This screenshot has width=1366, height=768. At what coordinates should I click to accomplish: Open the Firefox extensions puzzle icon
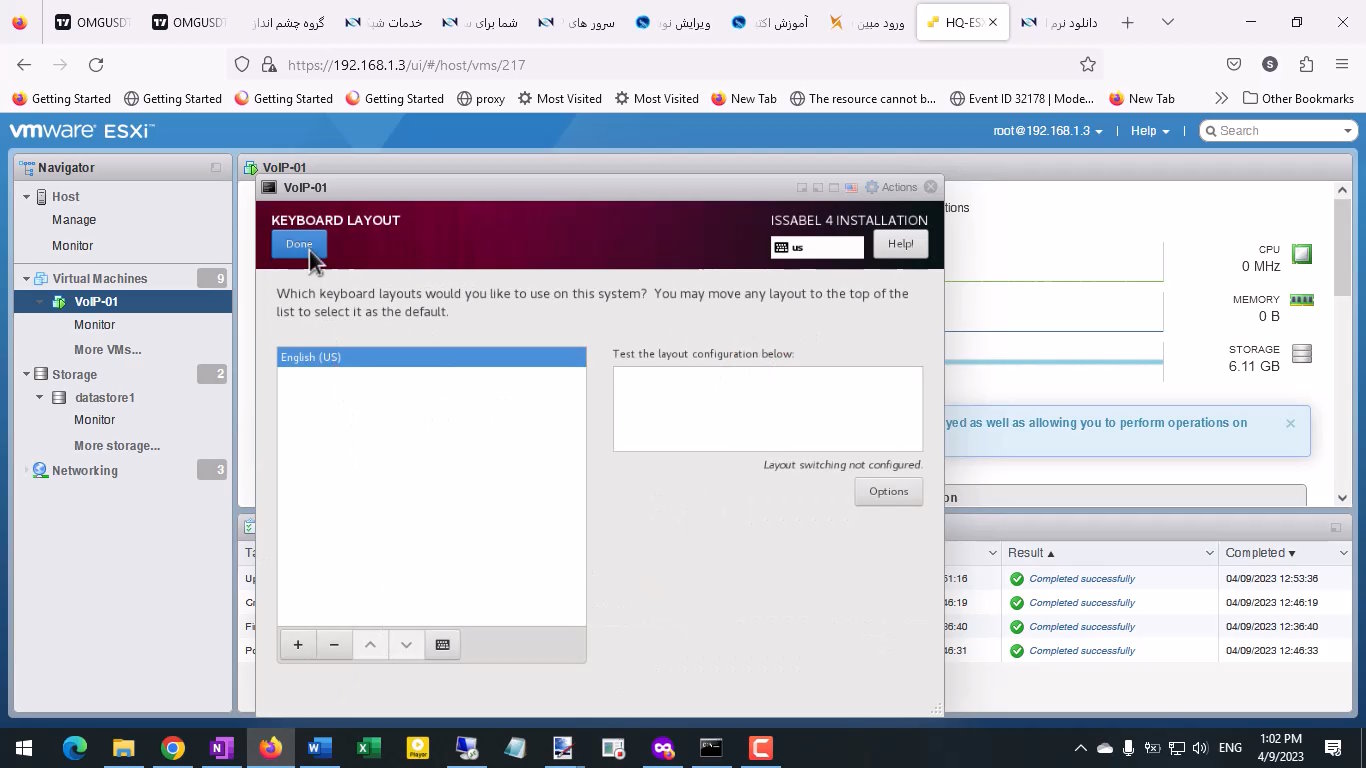coord(1306,64)
